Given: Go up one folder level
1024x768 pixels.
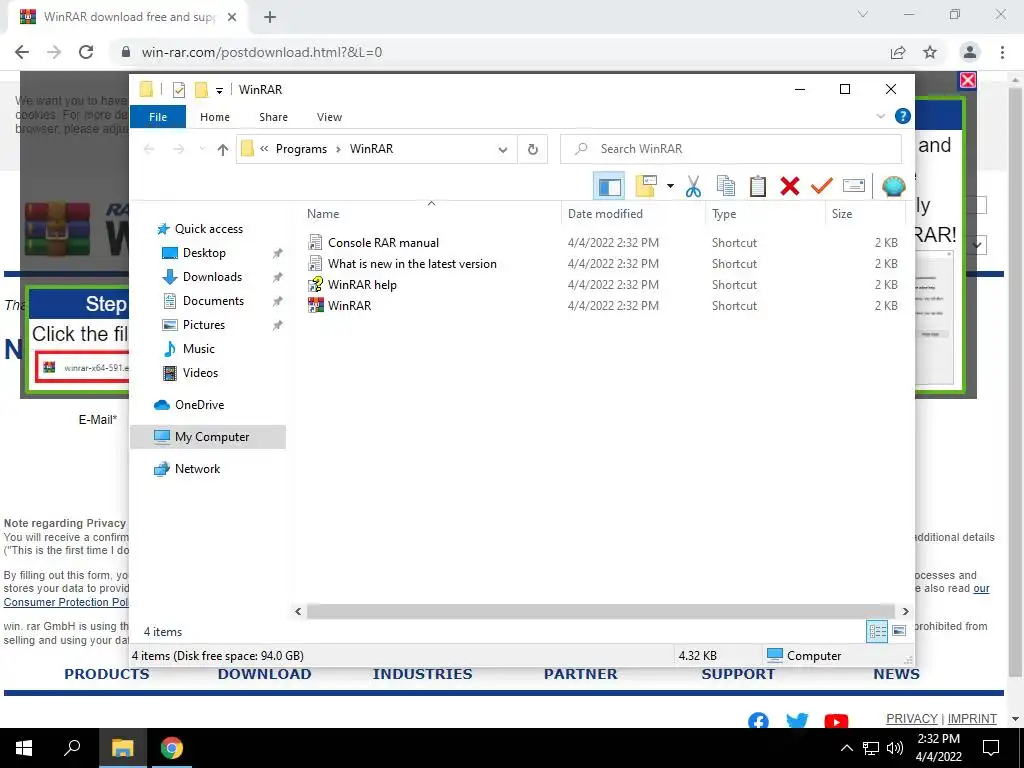Looking at the screenshot, I should coord(223,150).
